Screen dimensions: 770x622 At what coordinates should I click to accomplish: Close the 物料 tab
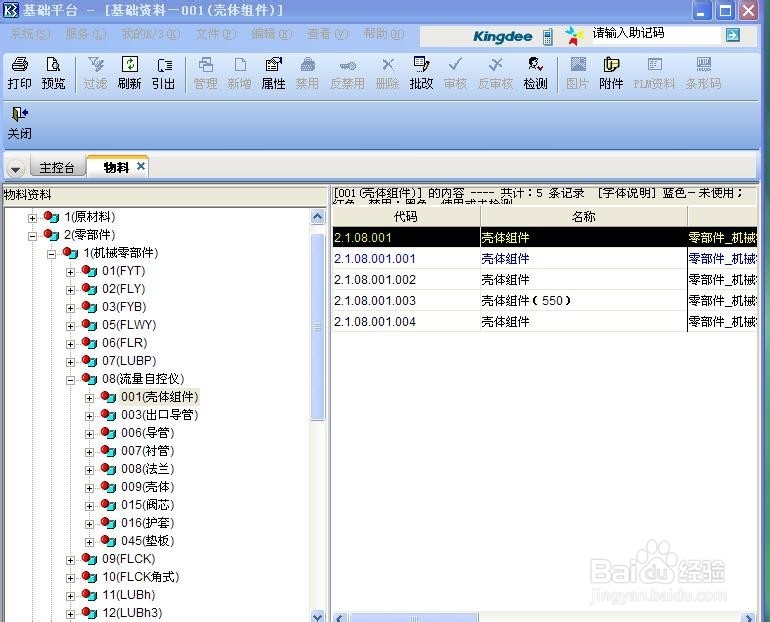pos(141,166)
